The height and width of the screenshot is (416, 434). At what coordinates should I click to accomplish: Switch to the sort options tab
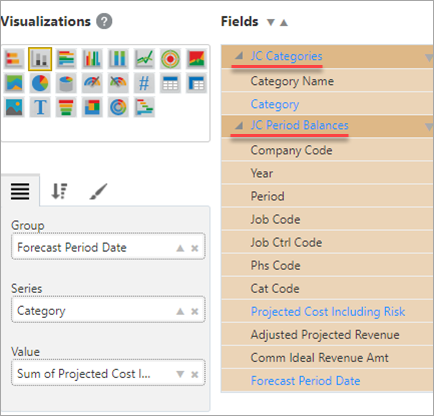click(x=59, y=191)
